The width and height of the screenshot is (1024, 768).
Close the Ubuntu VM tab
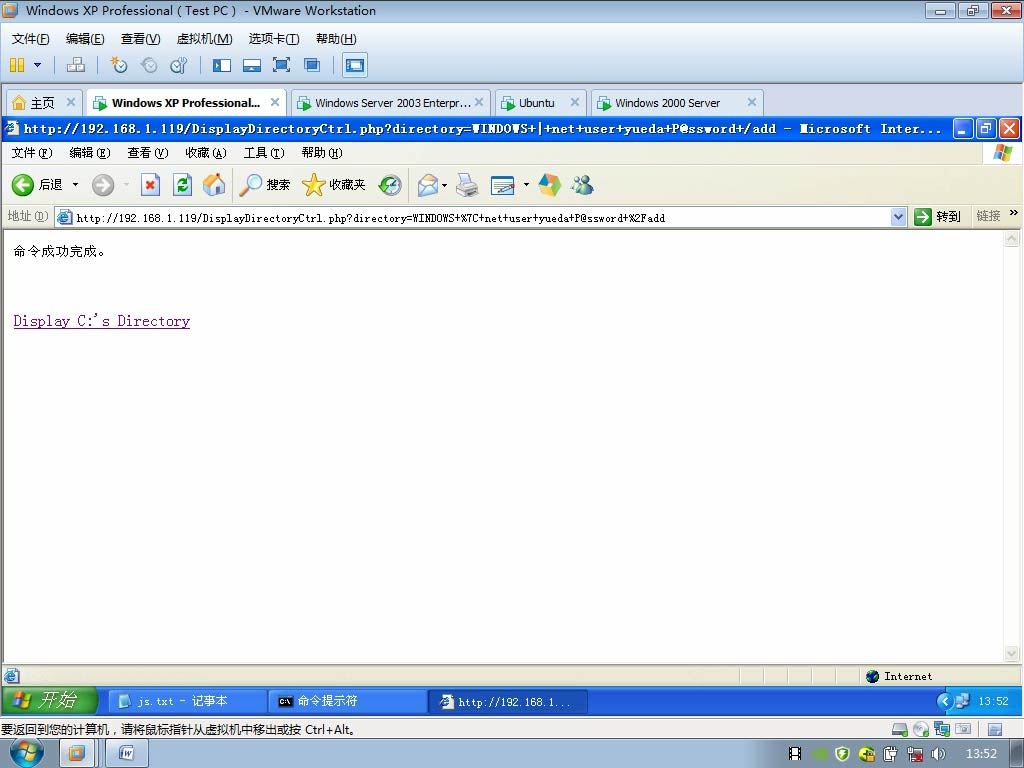[x=575, y=102]
